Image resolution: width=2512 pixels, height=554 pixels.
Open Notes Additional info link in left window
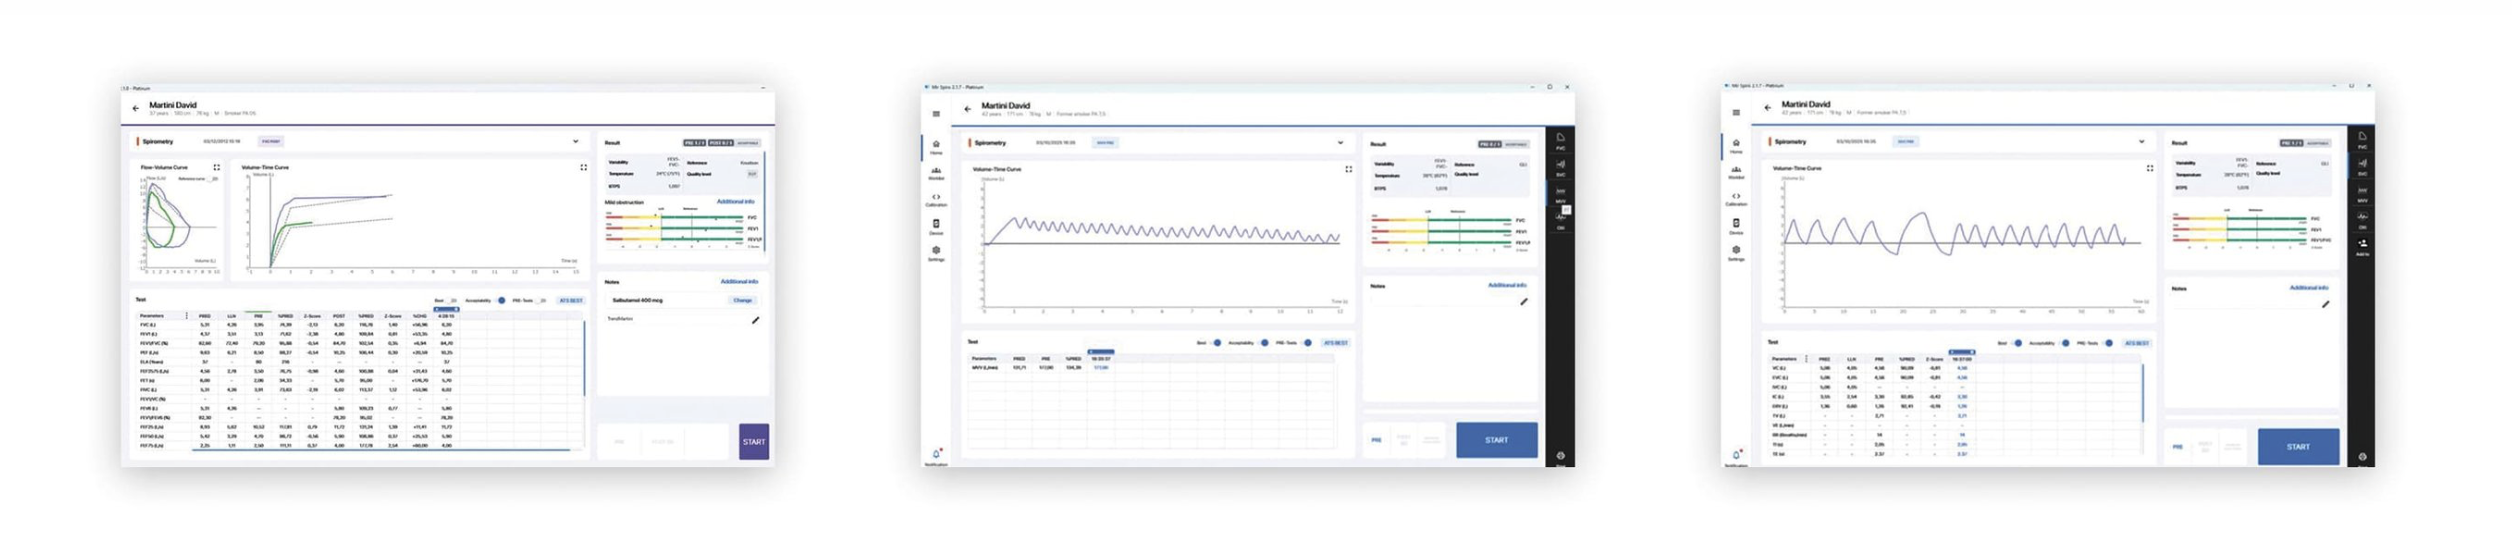pos(739,281)
